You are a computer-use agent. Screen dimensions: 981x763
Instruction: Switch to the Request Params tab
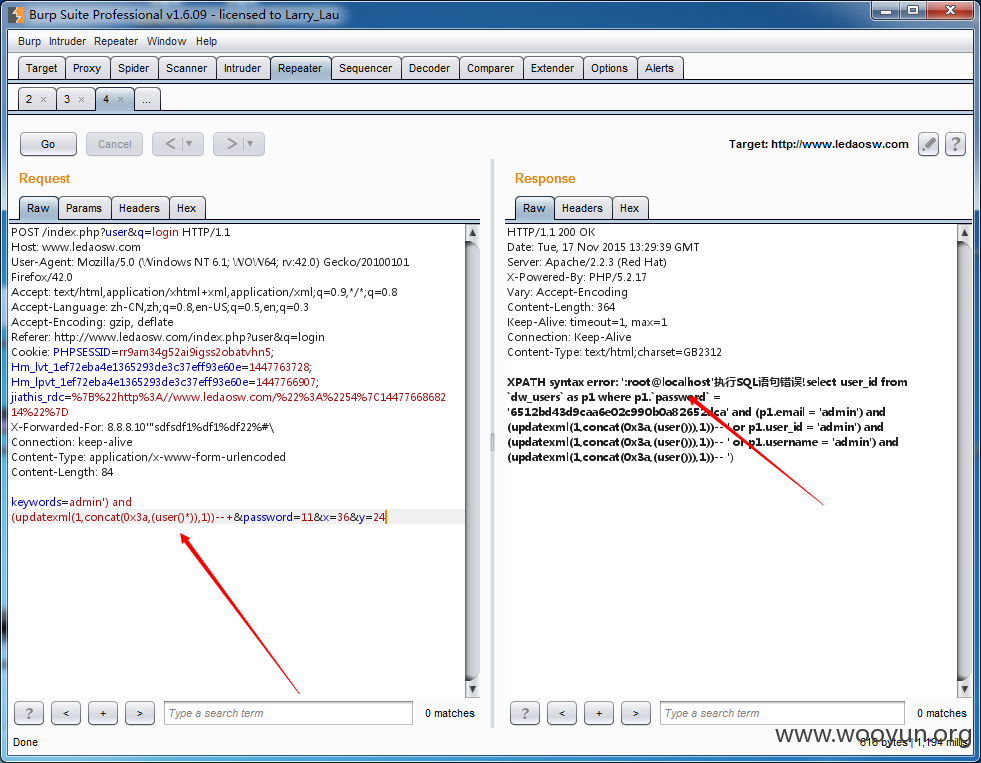(84, 208)
